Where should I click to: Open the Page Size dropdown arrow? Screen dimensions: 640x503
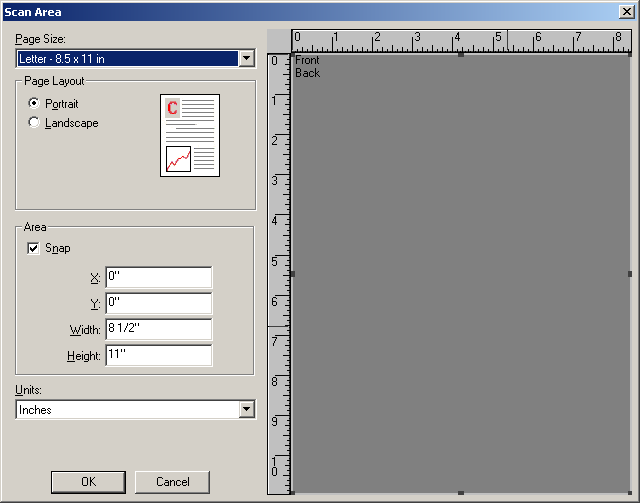[x=247, y=58]
